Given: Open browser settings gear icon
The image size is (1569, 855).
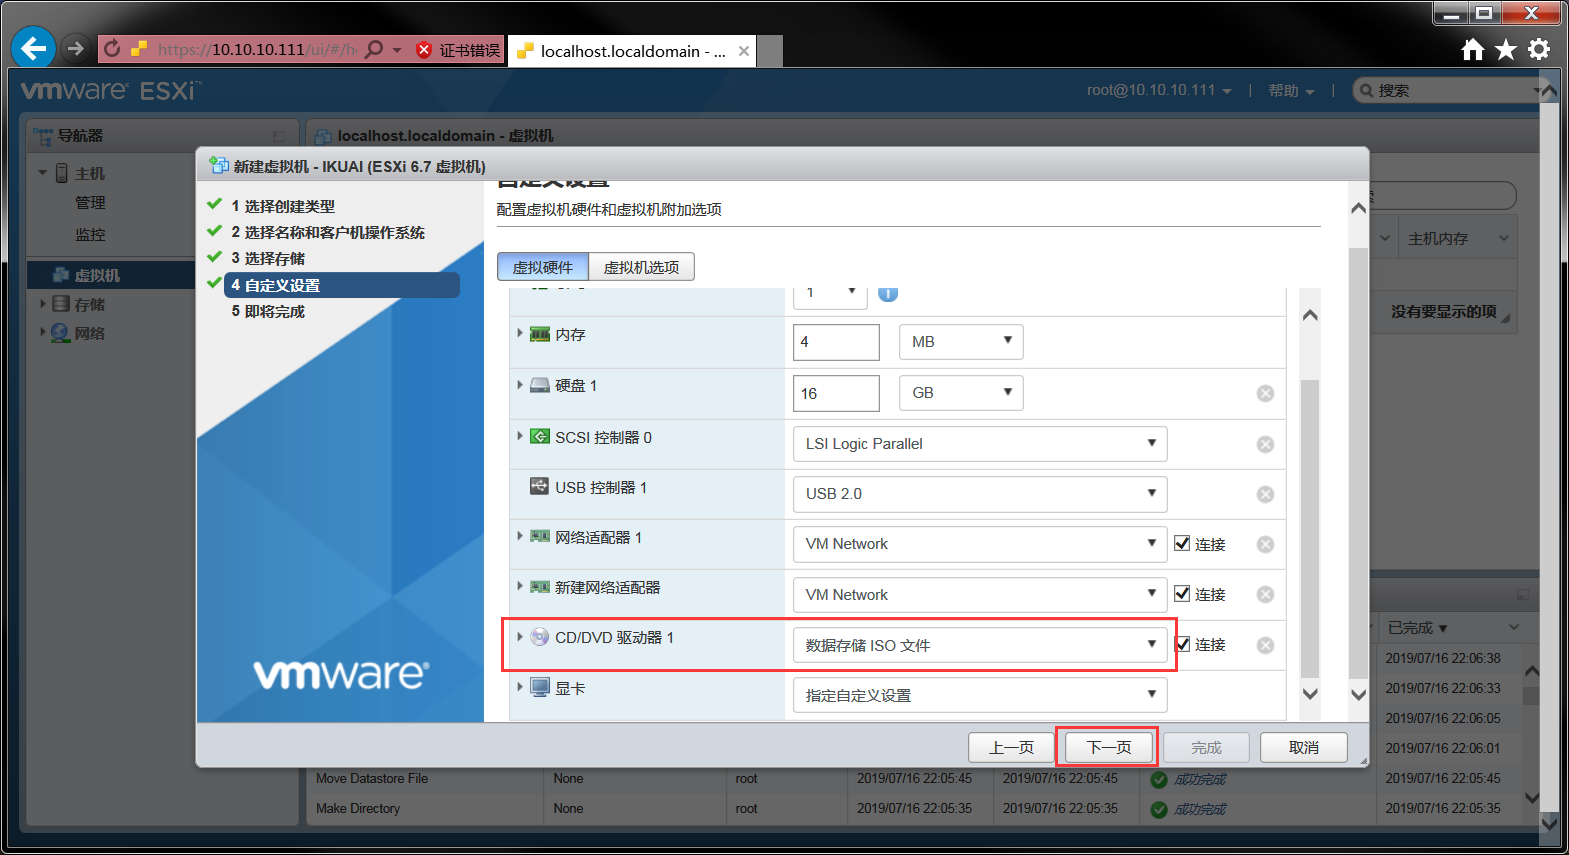Looking at the screenshot, I should 1539,49.
